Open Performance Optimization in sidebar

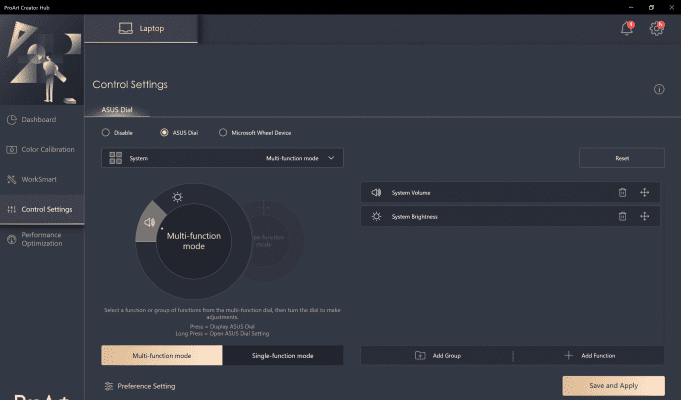click(42, 239)
